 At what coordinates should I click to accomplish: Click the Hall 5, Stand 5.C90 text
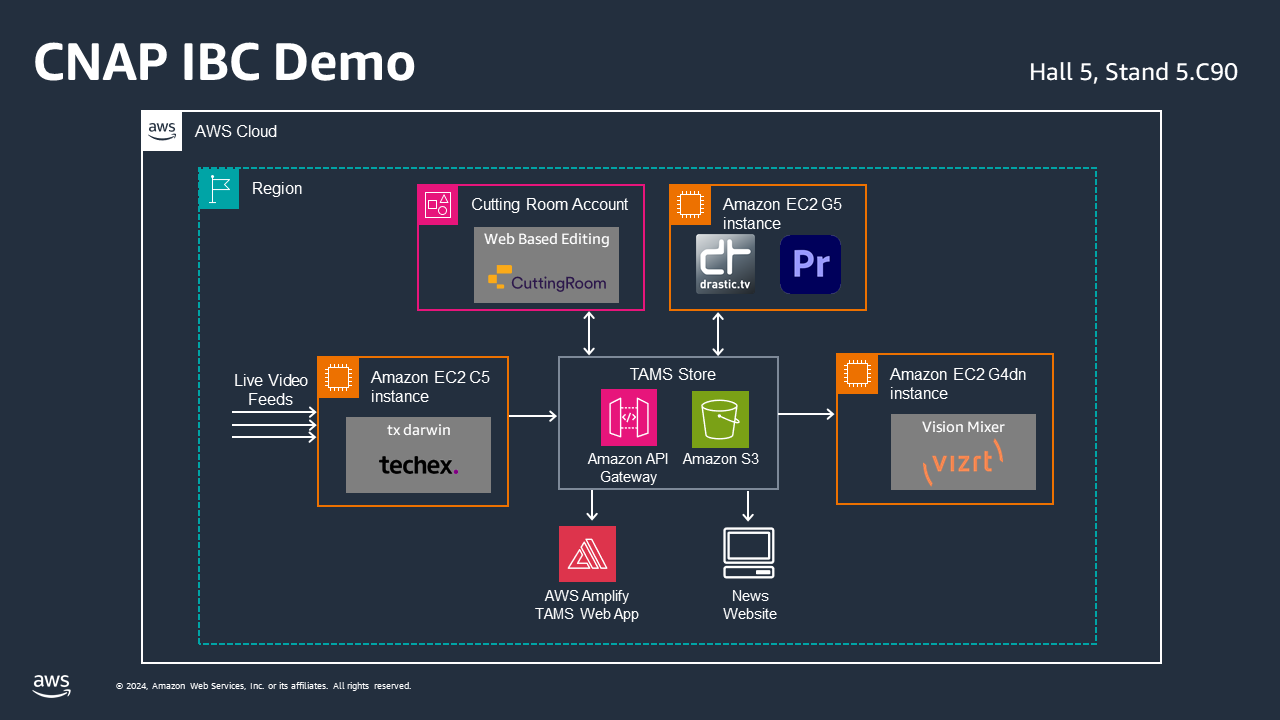(1133, 72)
